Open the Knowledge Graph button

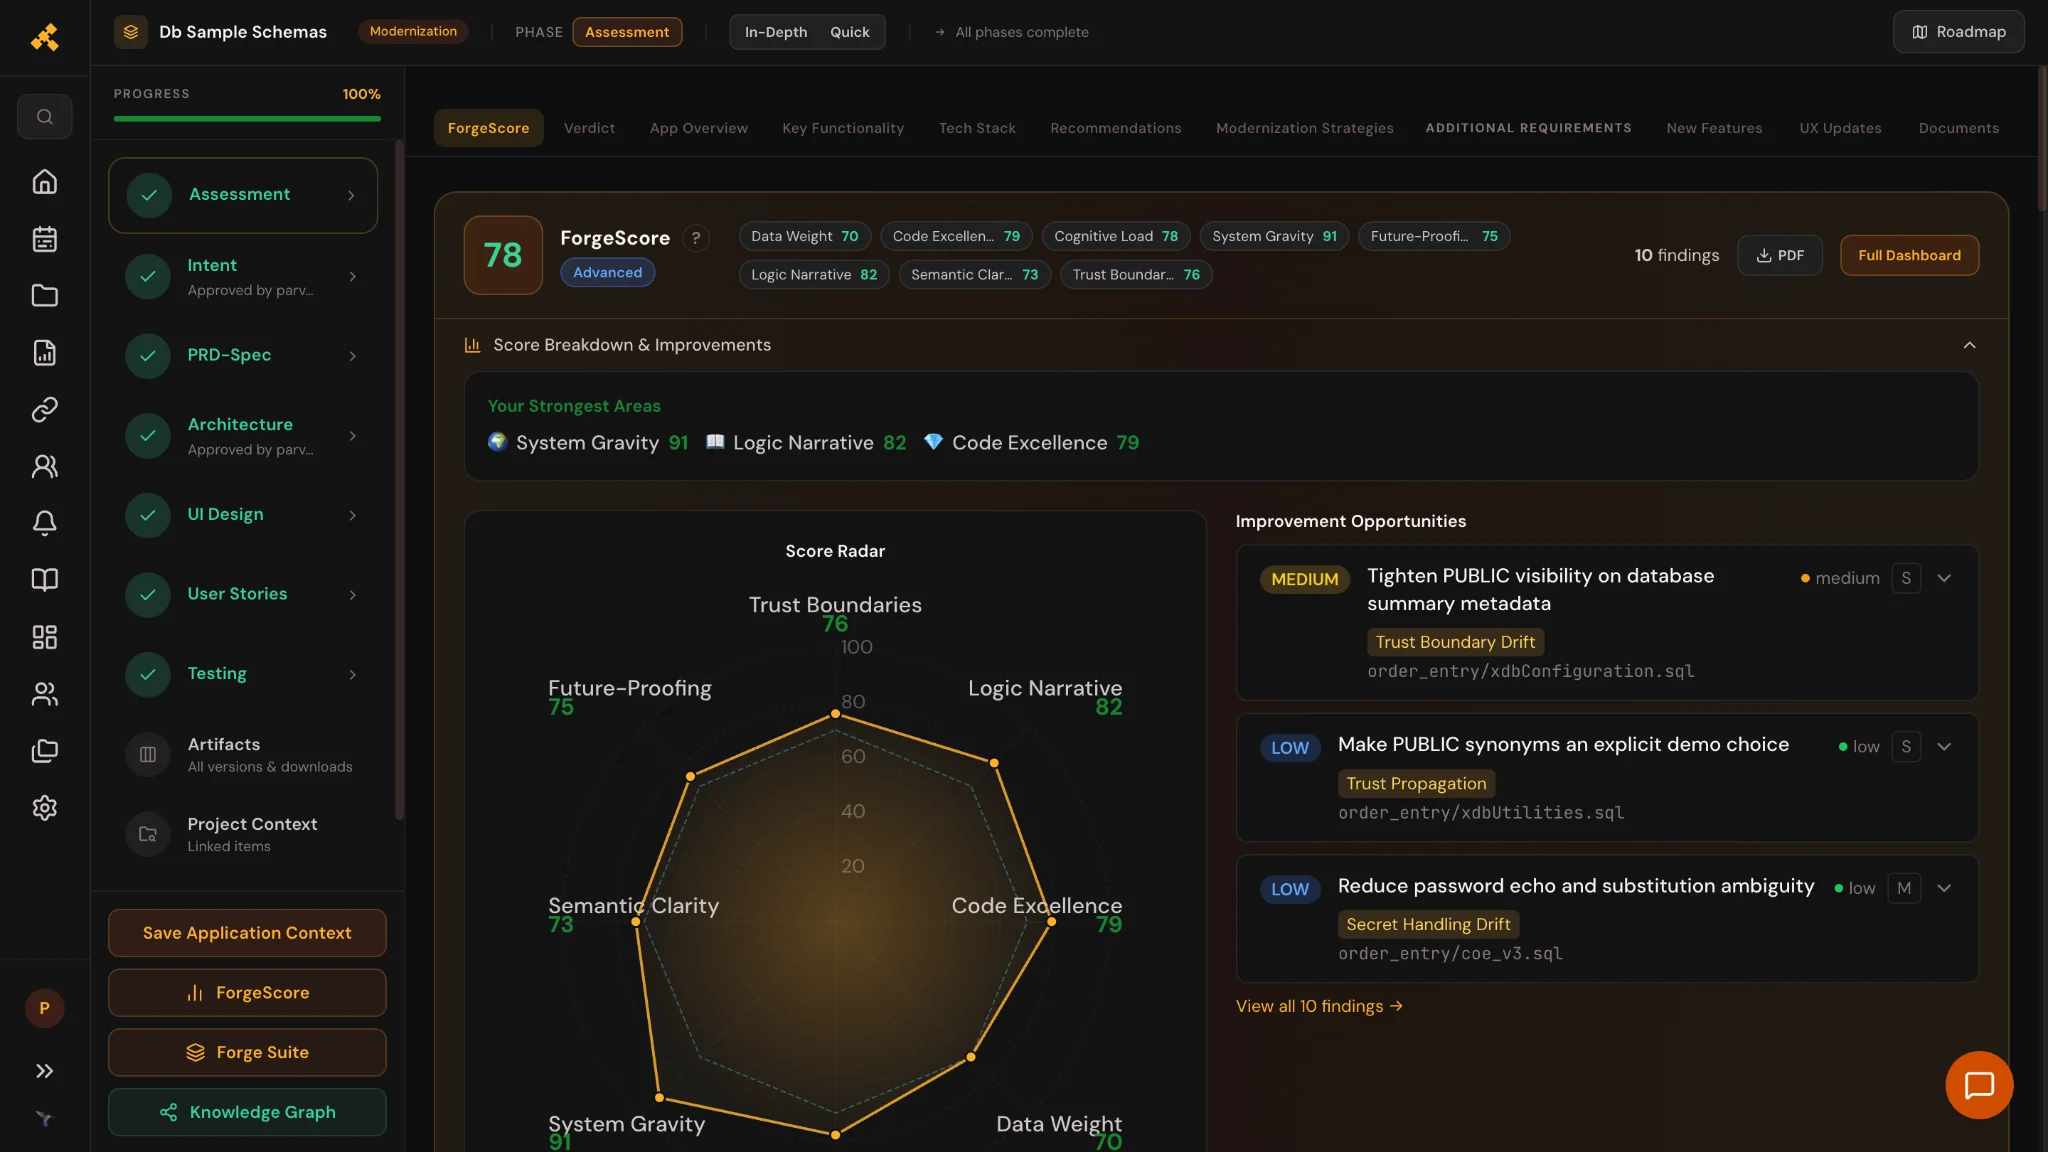(247, 1112)
